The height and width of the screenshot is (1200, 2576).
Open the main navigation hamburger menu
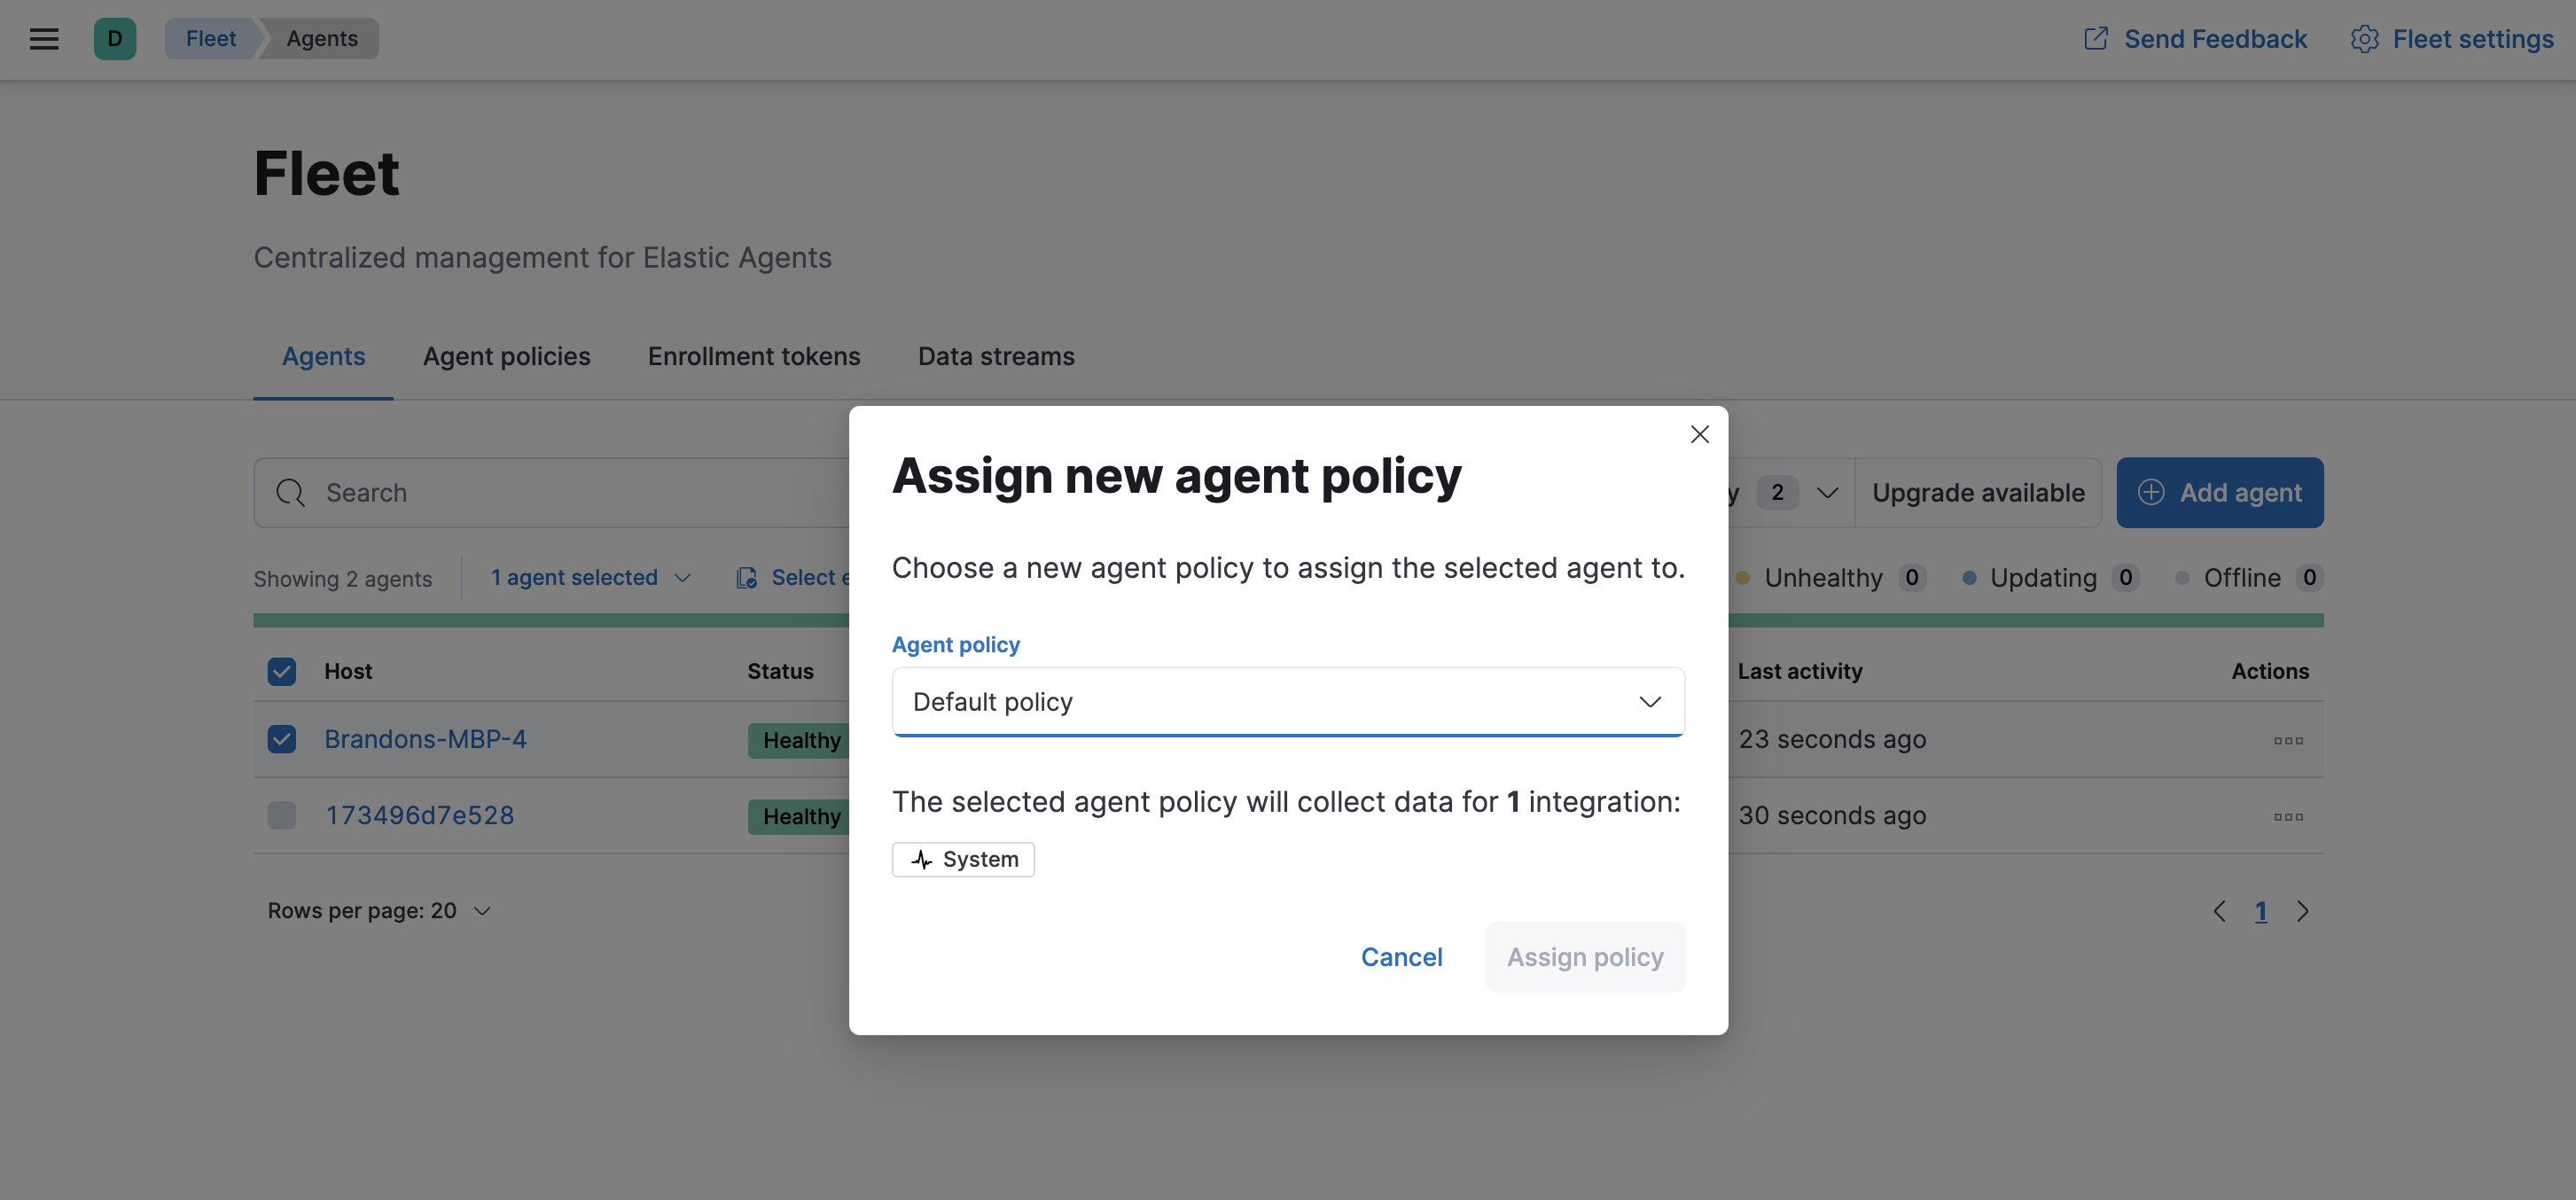43,38
